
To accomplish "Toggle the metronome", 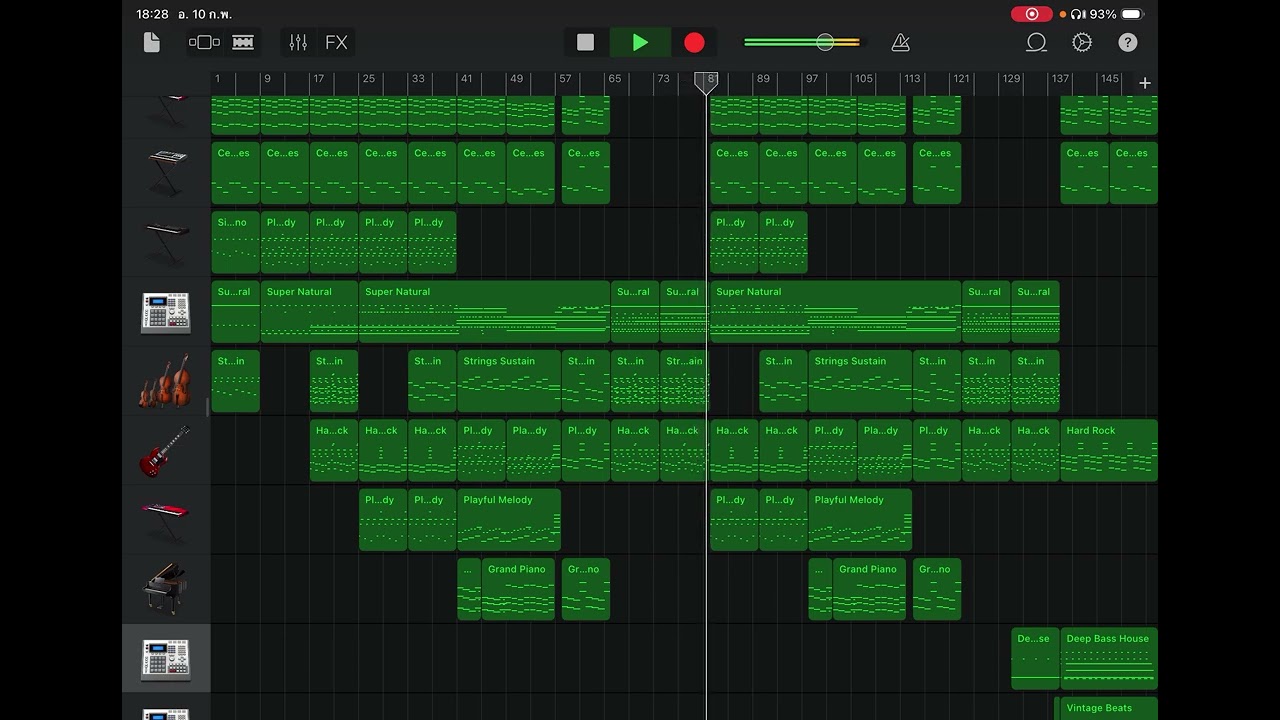I will [900, 42].
